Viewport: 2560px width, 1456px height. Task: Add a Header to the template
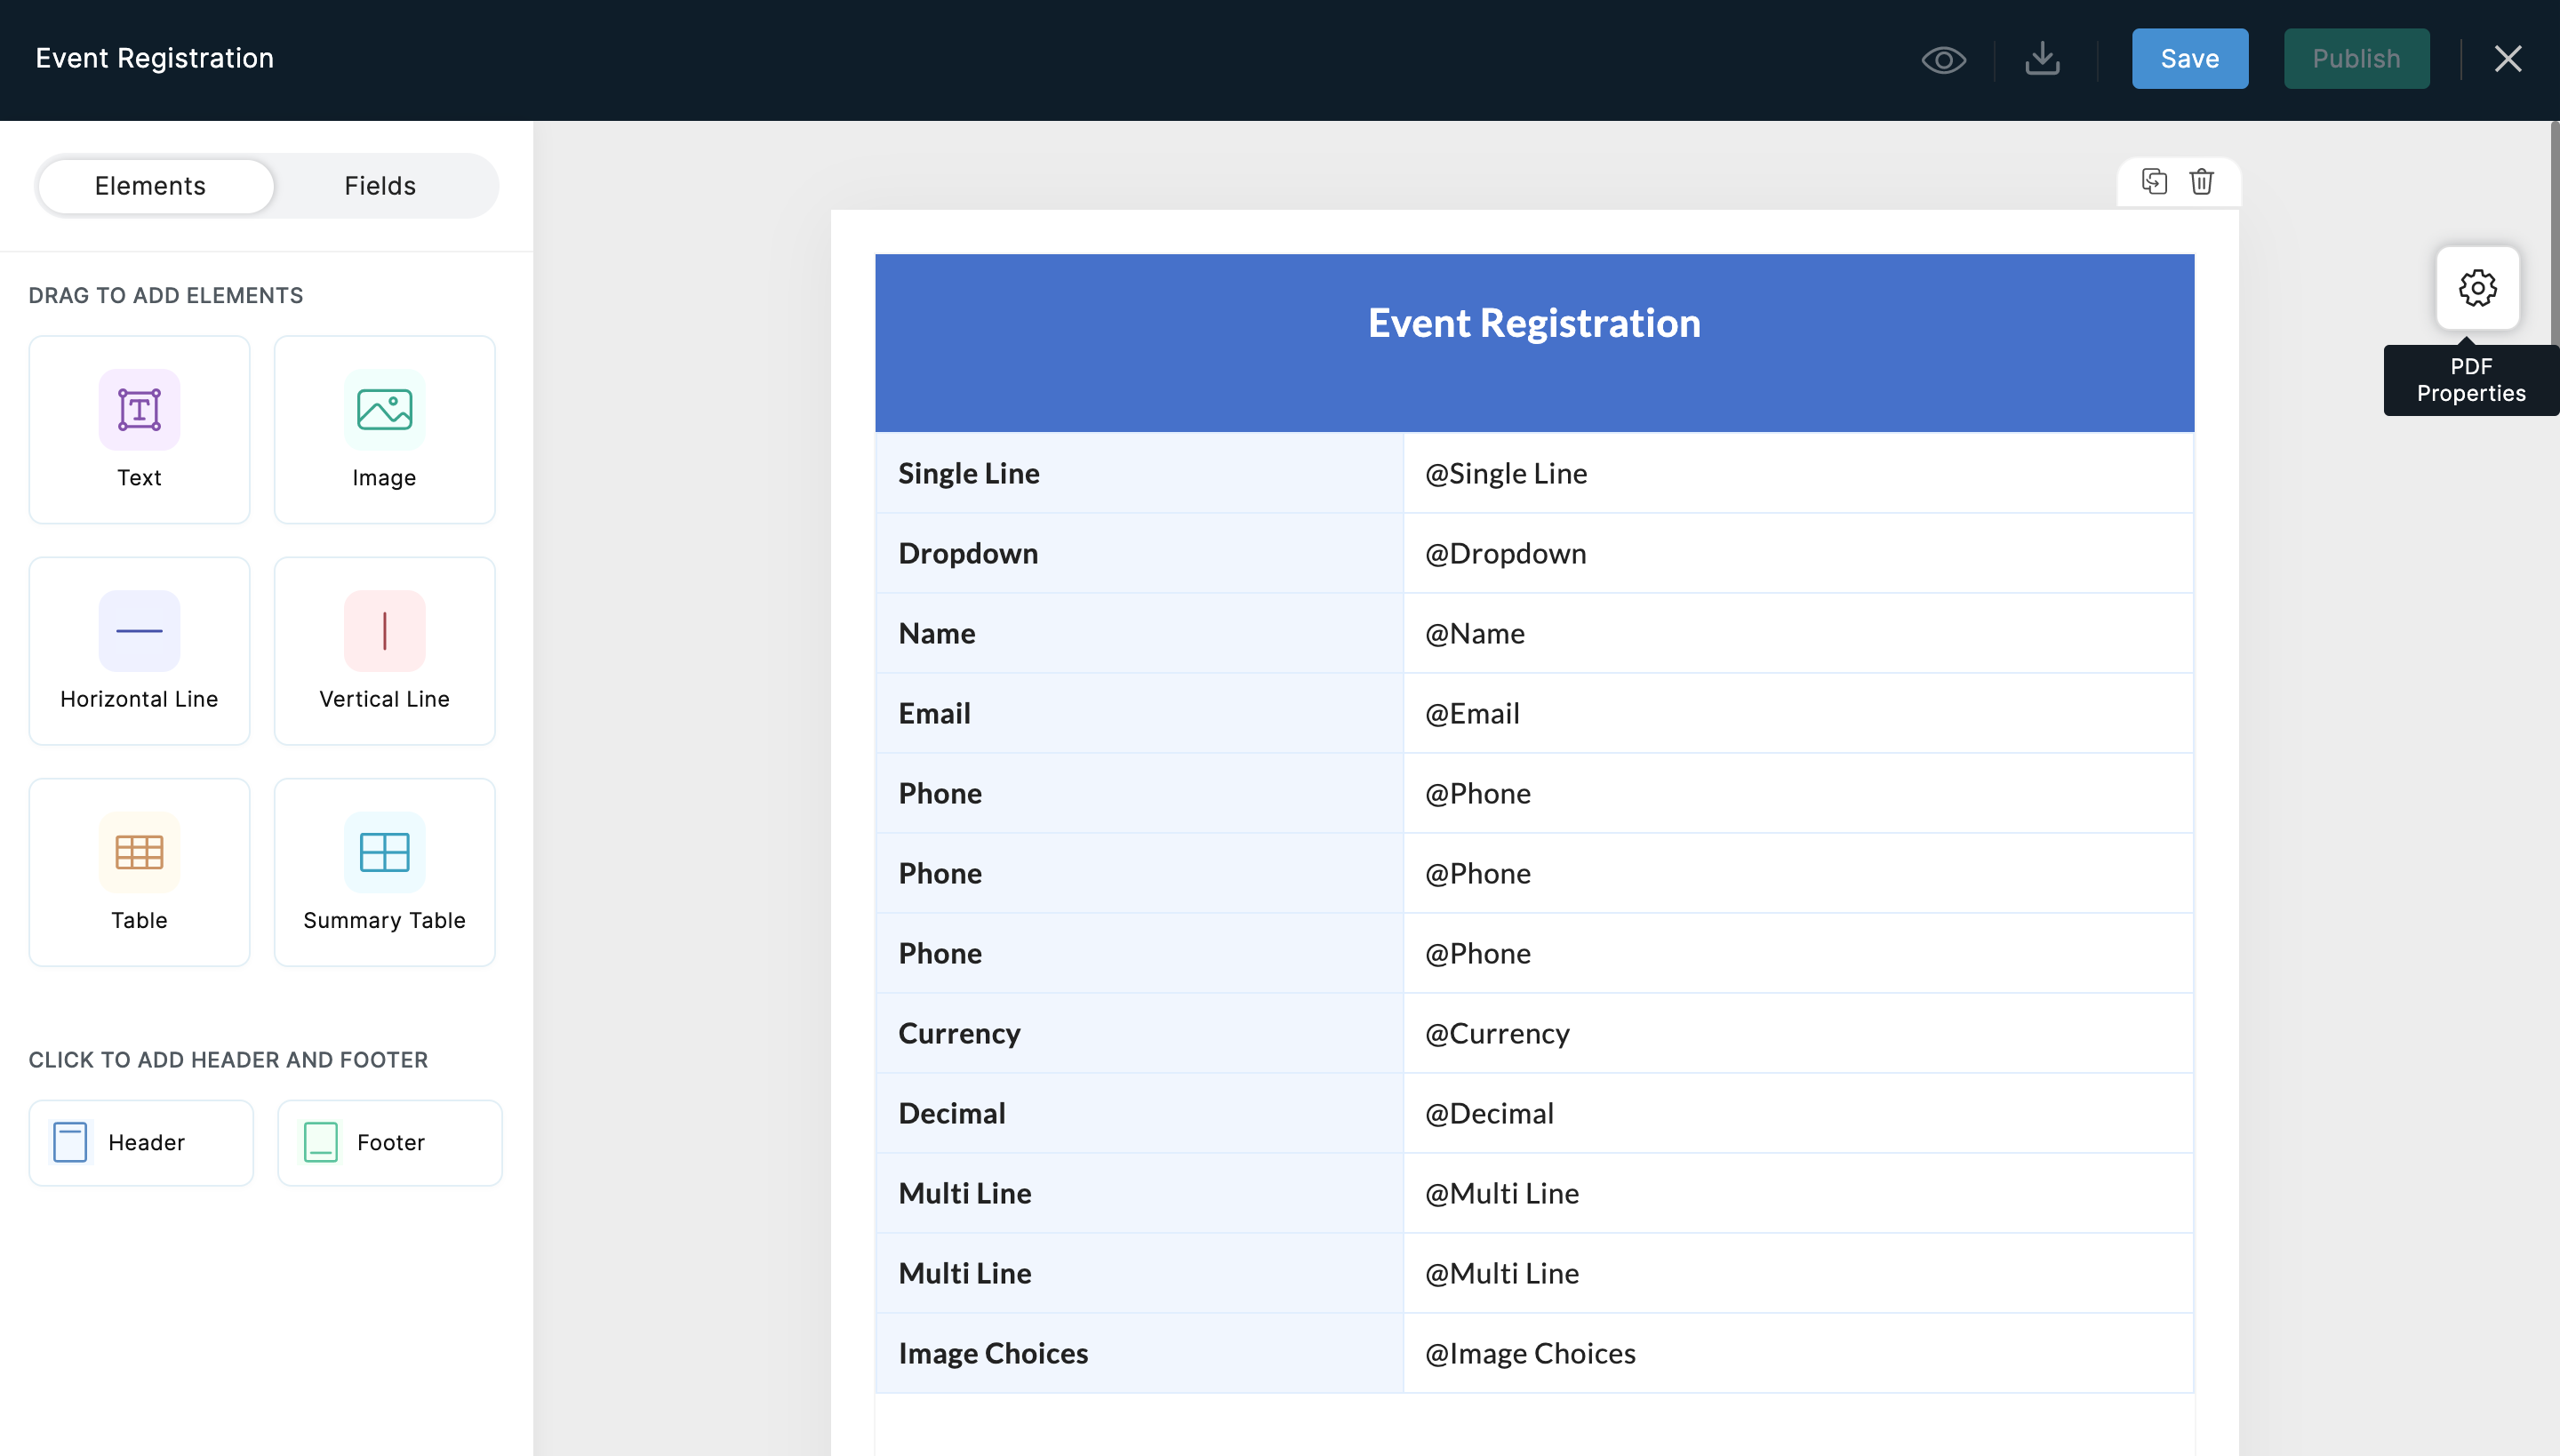(x=141, y=1142)
